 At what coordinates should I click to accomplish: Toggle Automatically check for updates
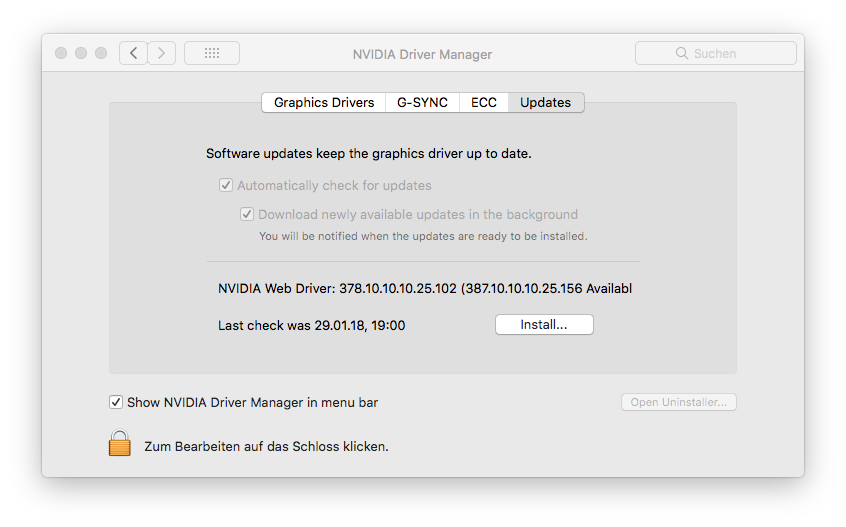[x=226, y=185]
